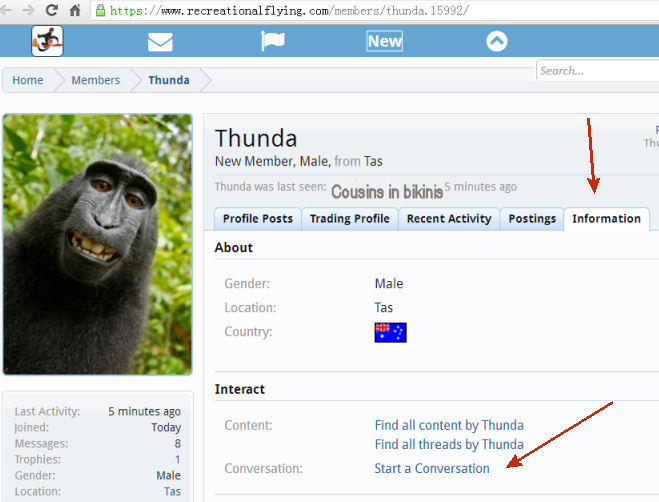Screen dimensions: 659x502
Task: Click the browser address bar URL
Action: (x=289, y=11)
